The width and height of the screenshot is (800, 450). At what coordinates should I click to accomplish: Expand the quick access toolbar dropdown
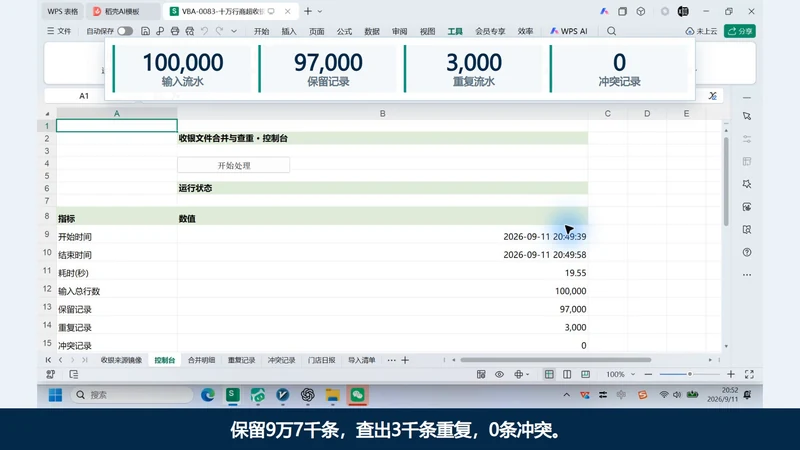(234, 31)
